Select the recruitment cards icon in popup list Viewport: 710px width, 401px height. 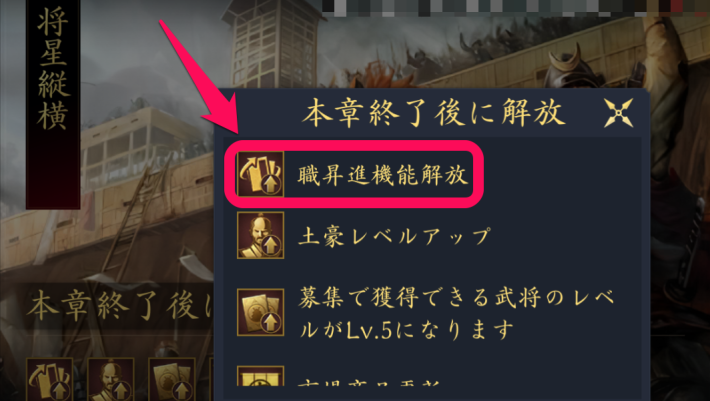pyautogui.click(x=261, y=312)
